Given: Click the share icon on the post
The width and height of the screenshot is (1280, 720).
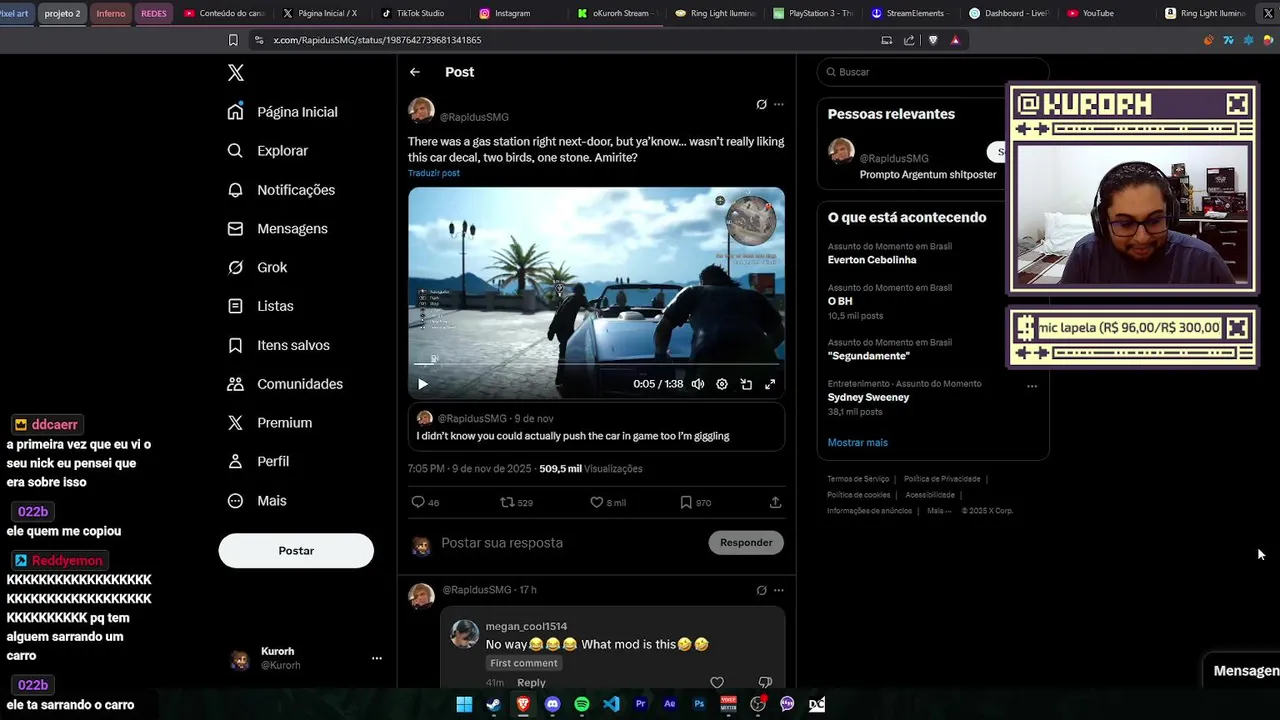Looking at the screenshot, I should click(775, 502).
